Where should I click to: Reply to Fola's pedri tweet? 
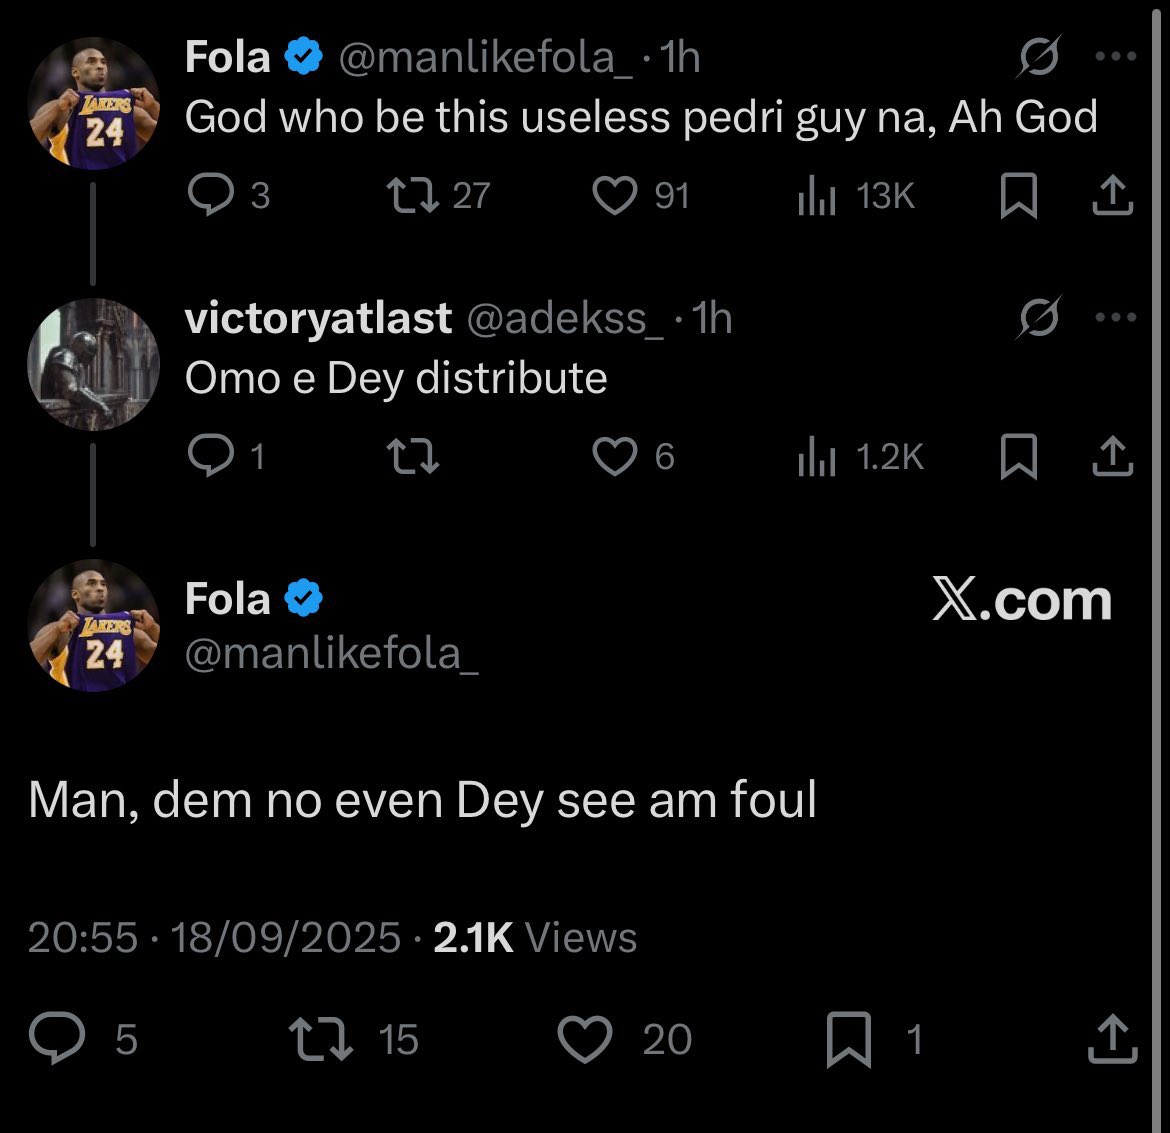[x=210, y=196]
